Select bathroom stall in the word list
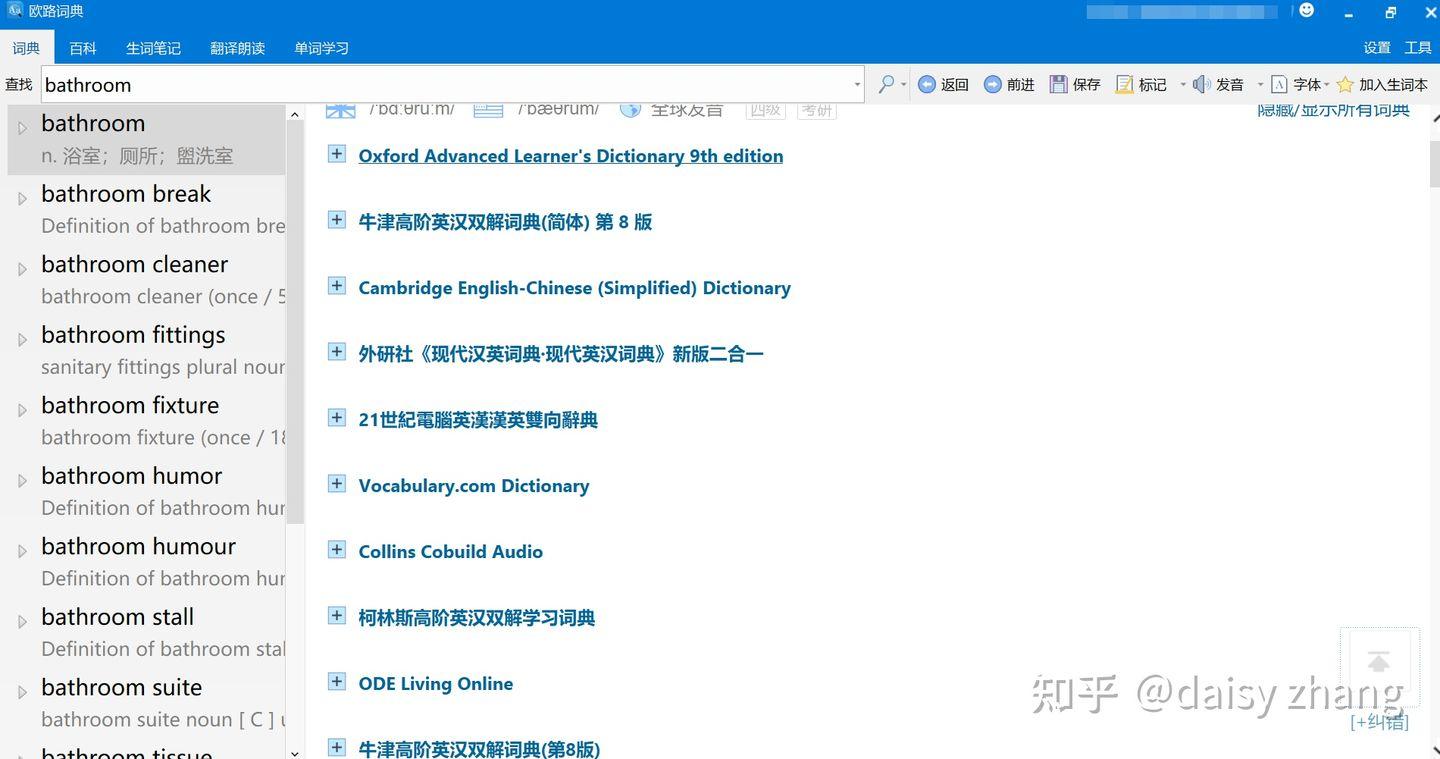 click(x=147, y=632)
